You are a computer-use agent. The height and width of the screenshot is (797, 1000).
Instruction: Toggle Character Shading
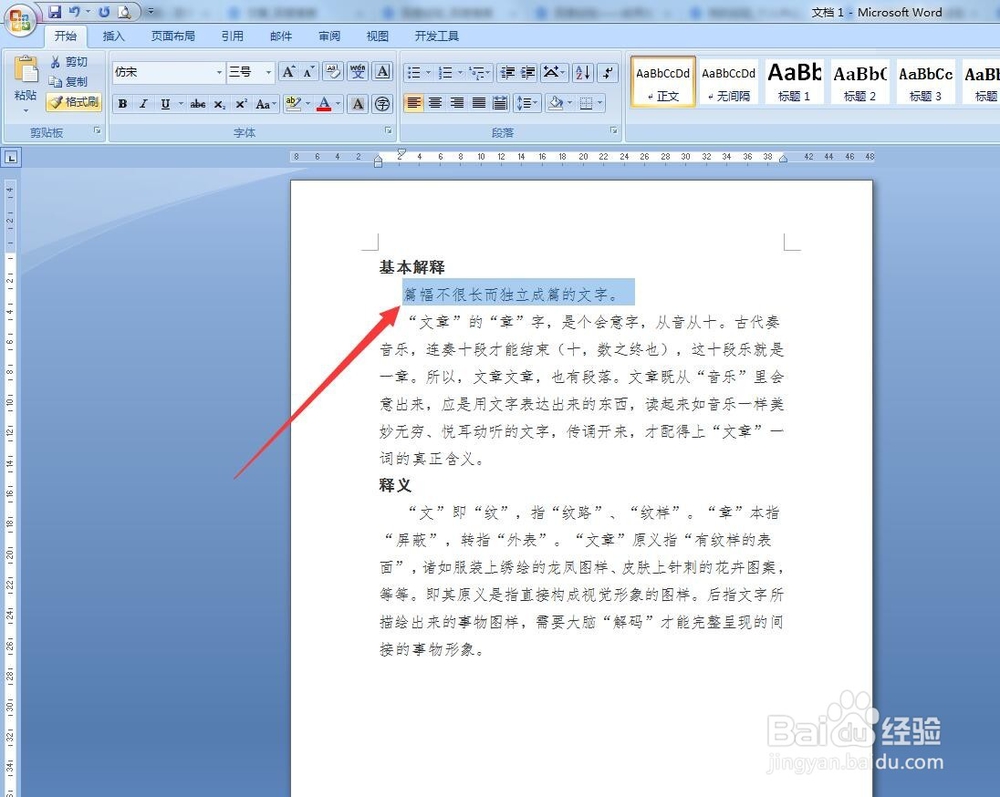pyautogui.click(x=358, y=103)
